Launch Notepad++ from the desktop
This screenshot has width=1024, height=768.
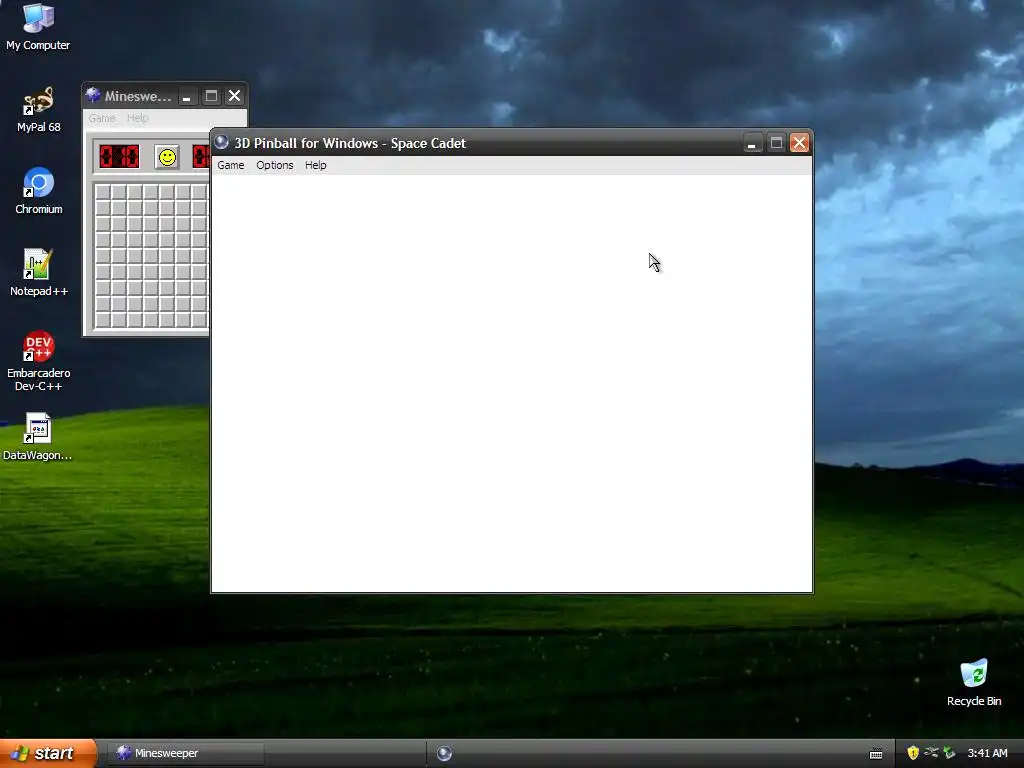[39, 274]
